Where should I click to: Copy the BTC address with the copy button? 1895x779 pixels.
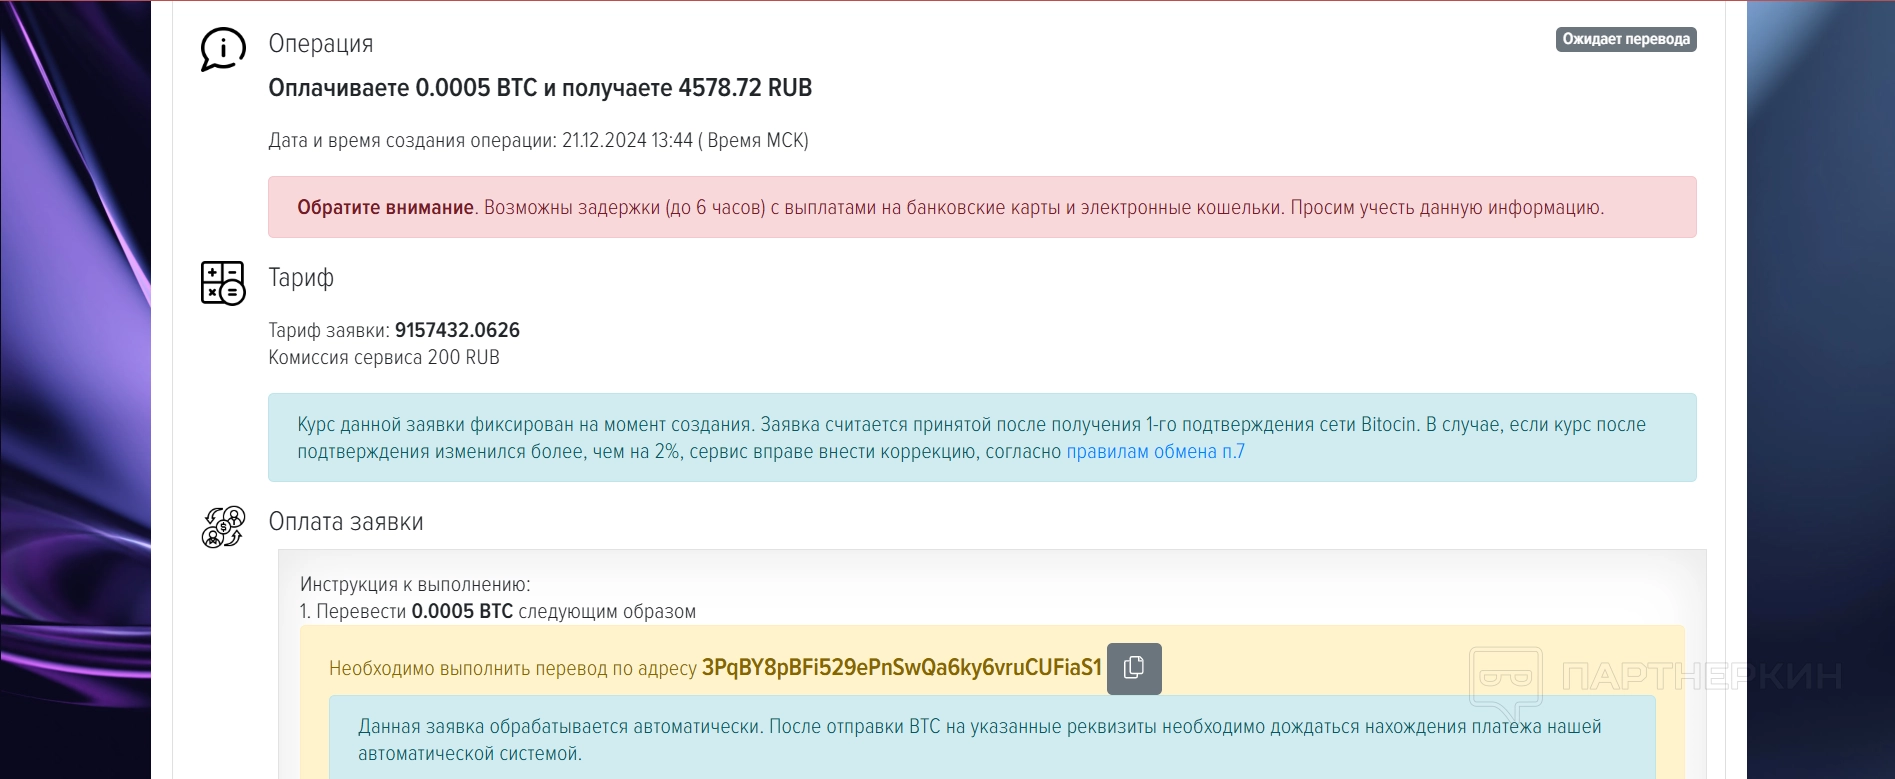pyautogui.click(x=1134, y=668)
